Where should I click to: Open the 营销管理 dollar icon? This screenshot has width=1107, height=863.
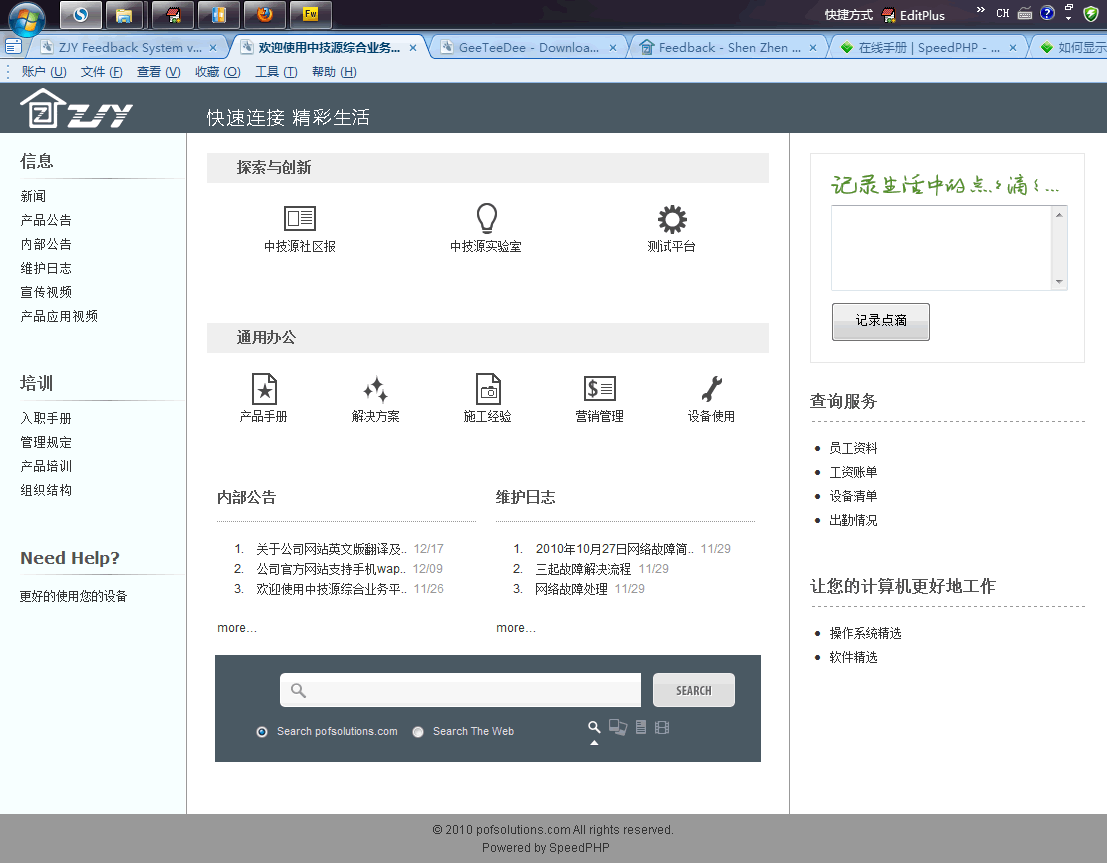[599, 388]
